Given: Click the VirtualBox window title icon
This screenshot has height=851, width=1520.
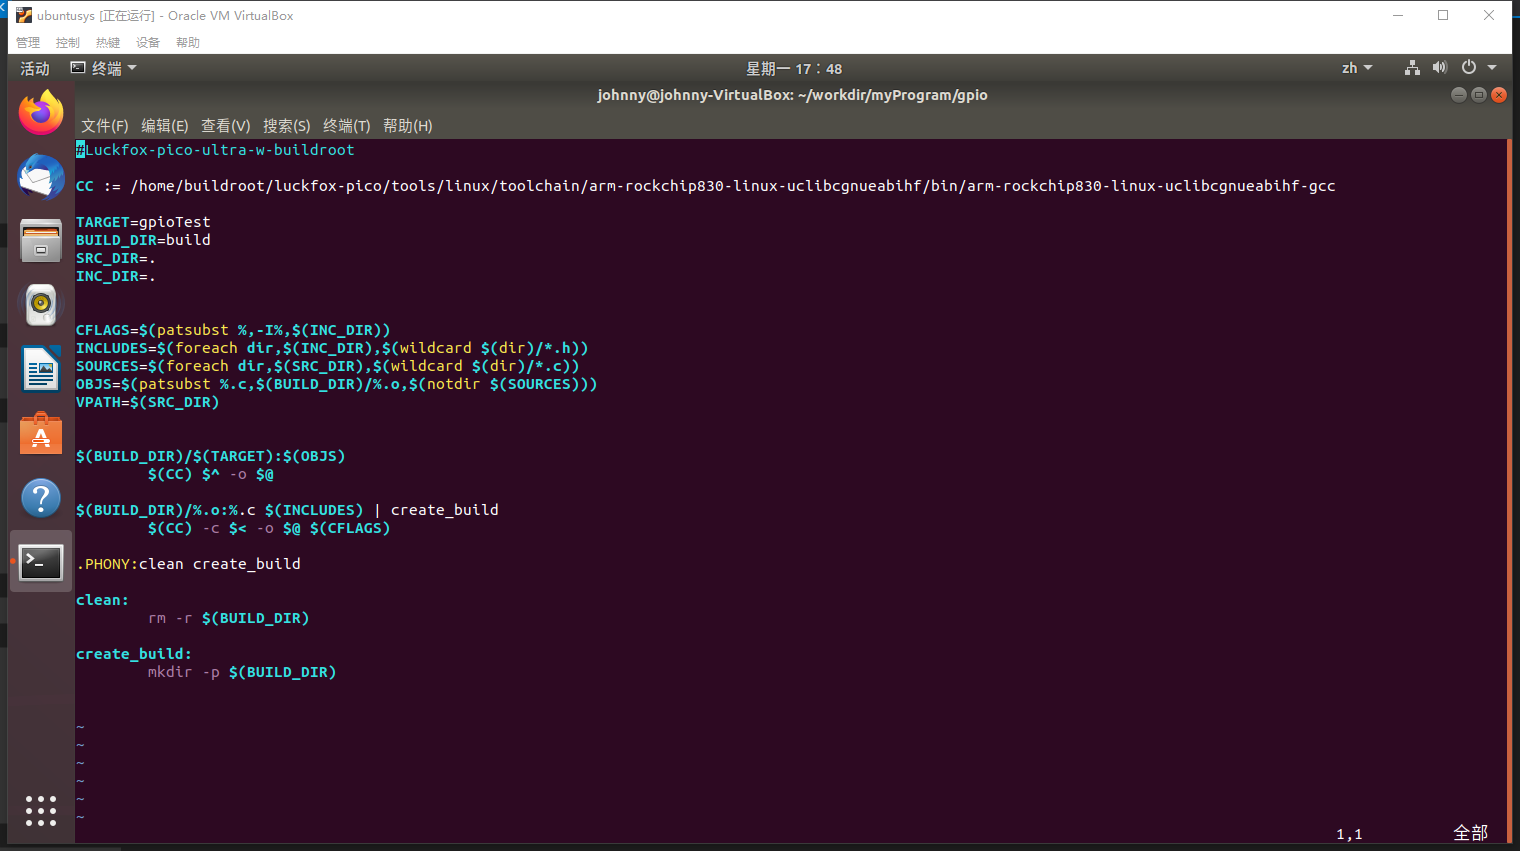Looking at the screenshot, I should pos(24,15).
